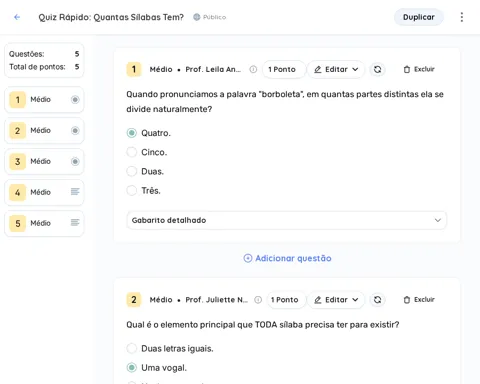Screen dimensions: 480x384
Task: Click multiple-choice icon in sidebar item 1
Action: click(x=75, y=99)
